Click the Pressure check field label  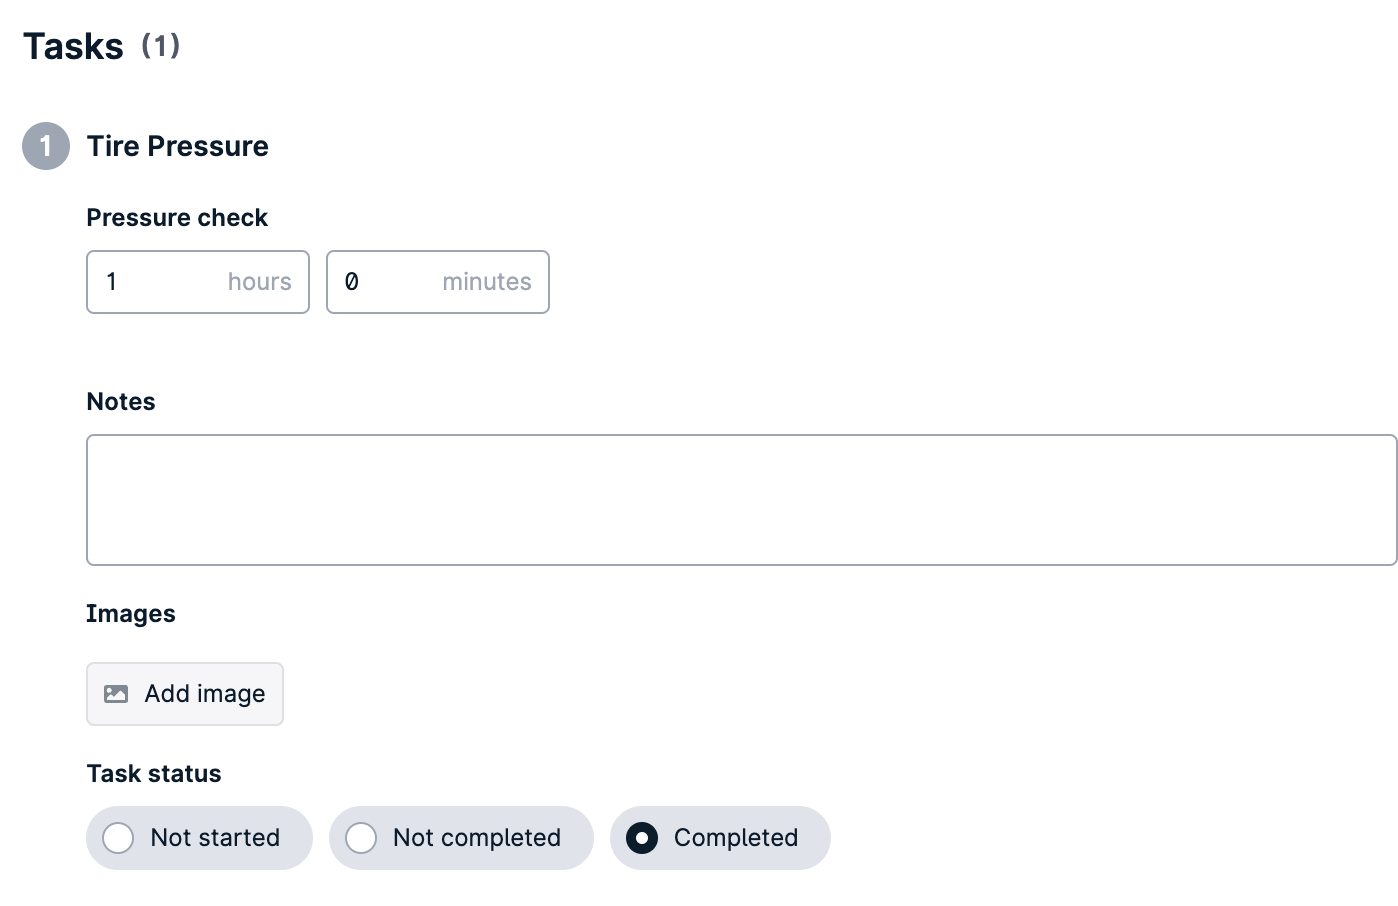coord(177,218)
